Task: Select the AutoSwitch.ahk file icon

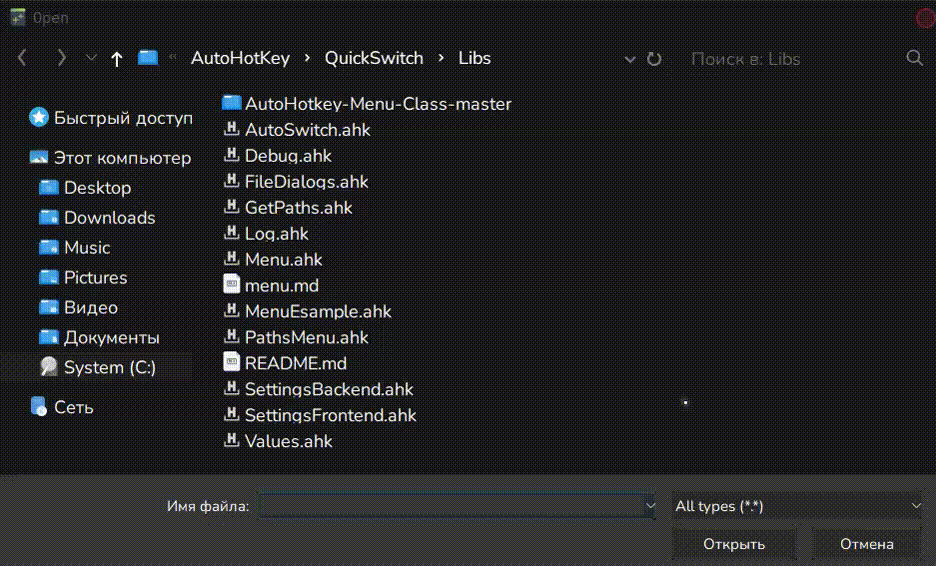Action: coord(231,130)
